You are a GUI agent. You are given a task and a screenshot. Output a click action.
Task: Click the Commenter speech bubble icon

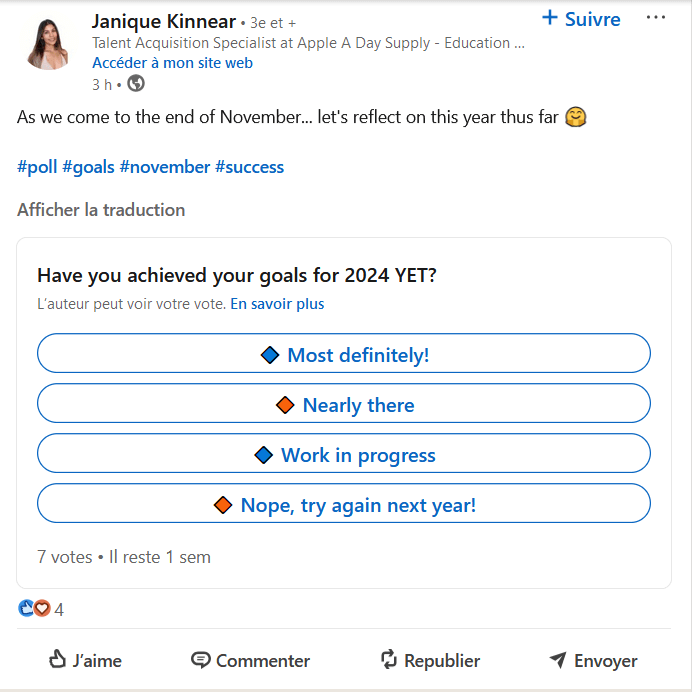[200, 660]
